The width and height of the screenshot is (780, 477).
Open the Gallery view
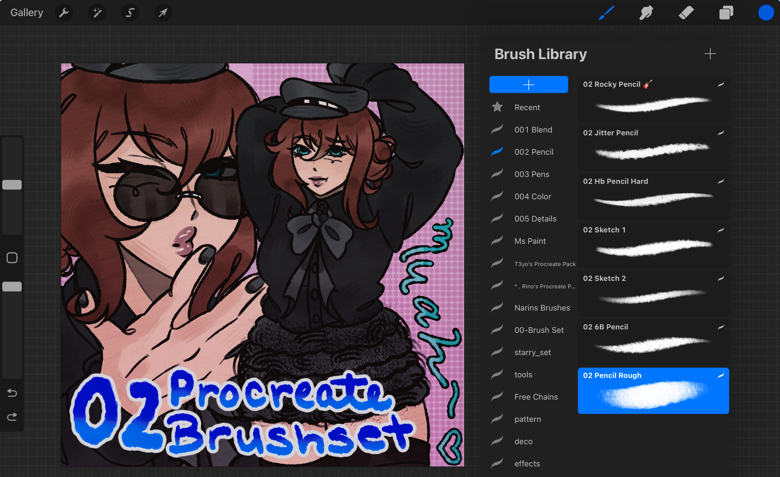click(x=27, y=12)
